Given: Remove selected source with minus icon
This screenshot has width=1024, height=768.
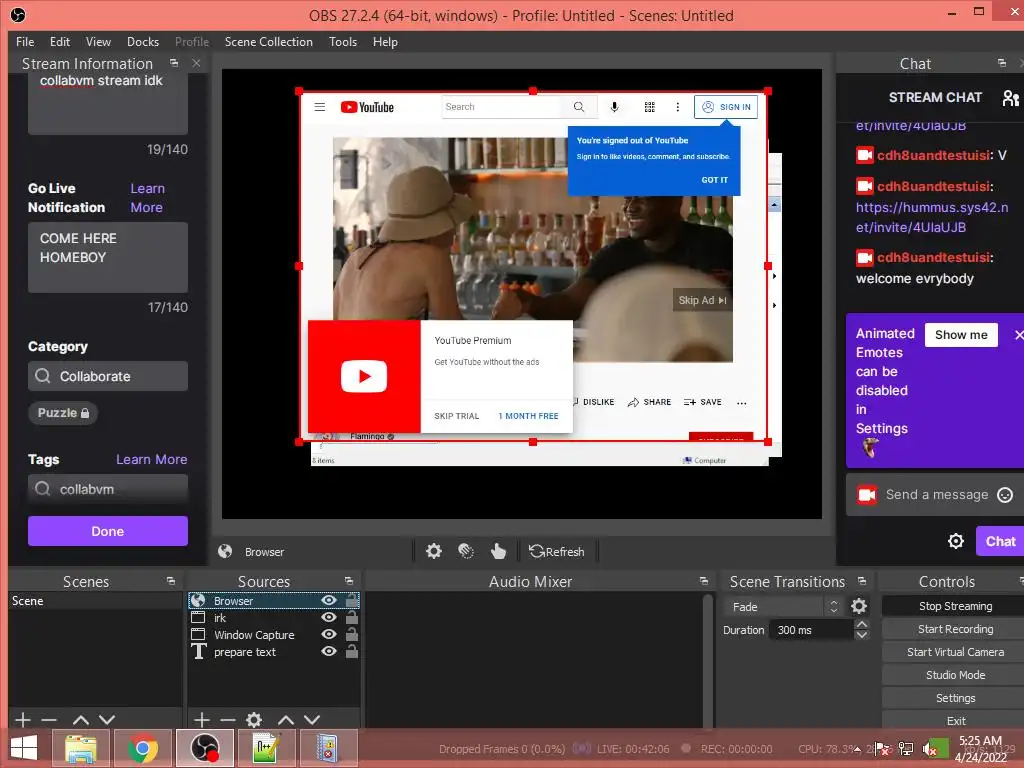Looking at the screenshot, I should coord(228,720).
